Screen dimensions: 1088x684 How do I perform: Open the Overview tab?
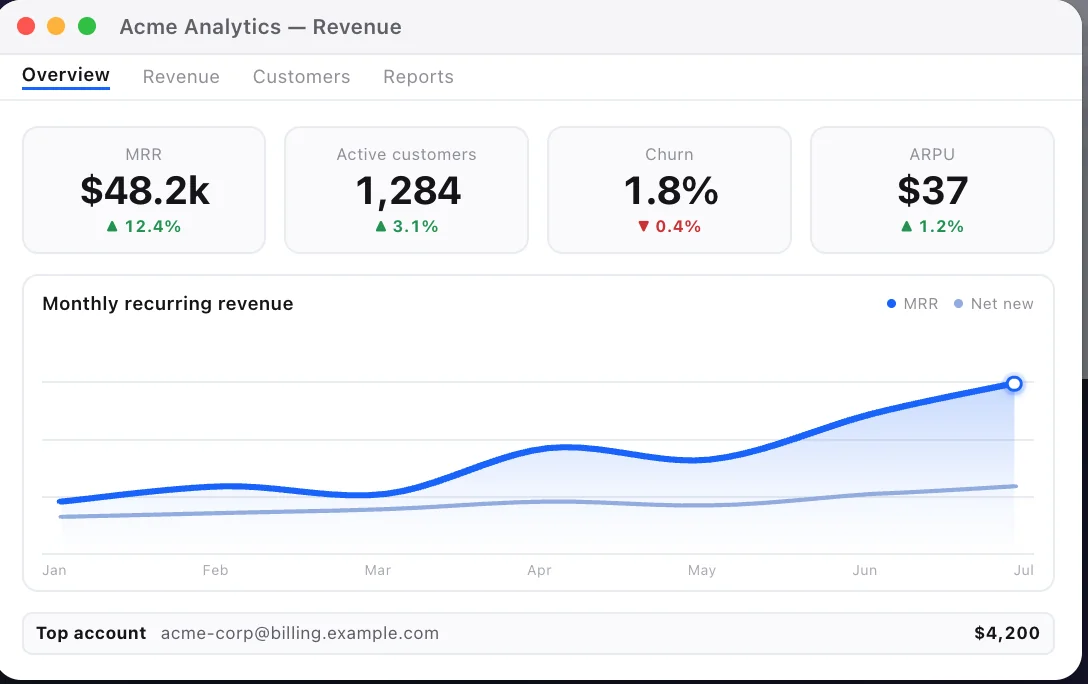tap(66, 75)
